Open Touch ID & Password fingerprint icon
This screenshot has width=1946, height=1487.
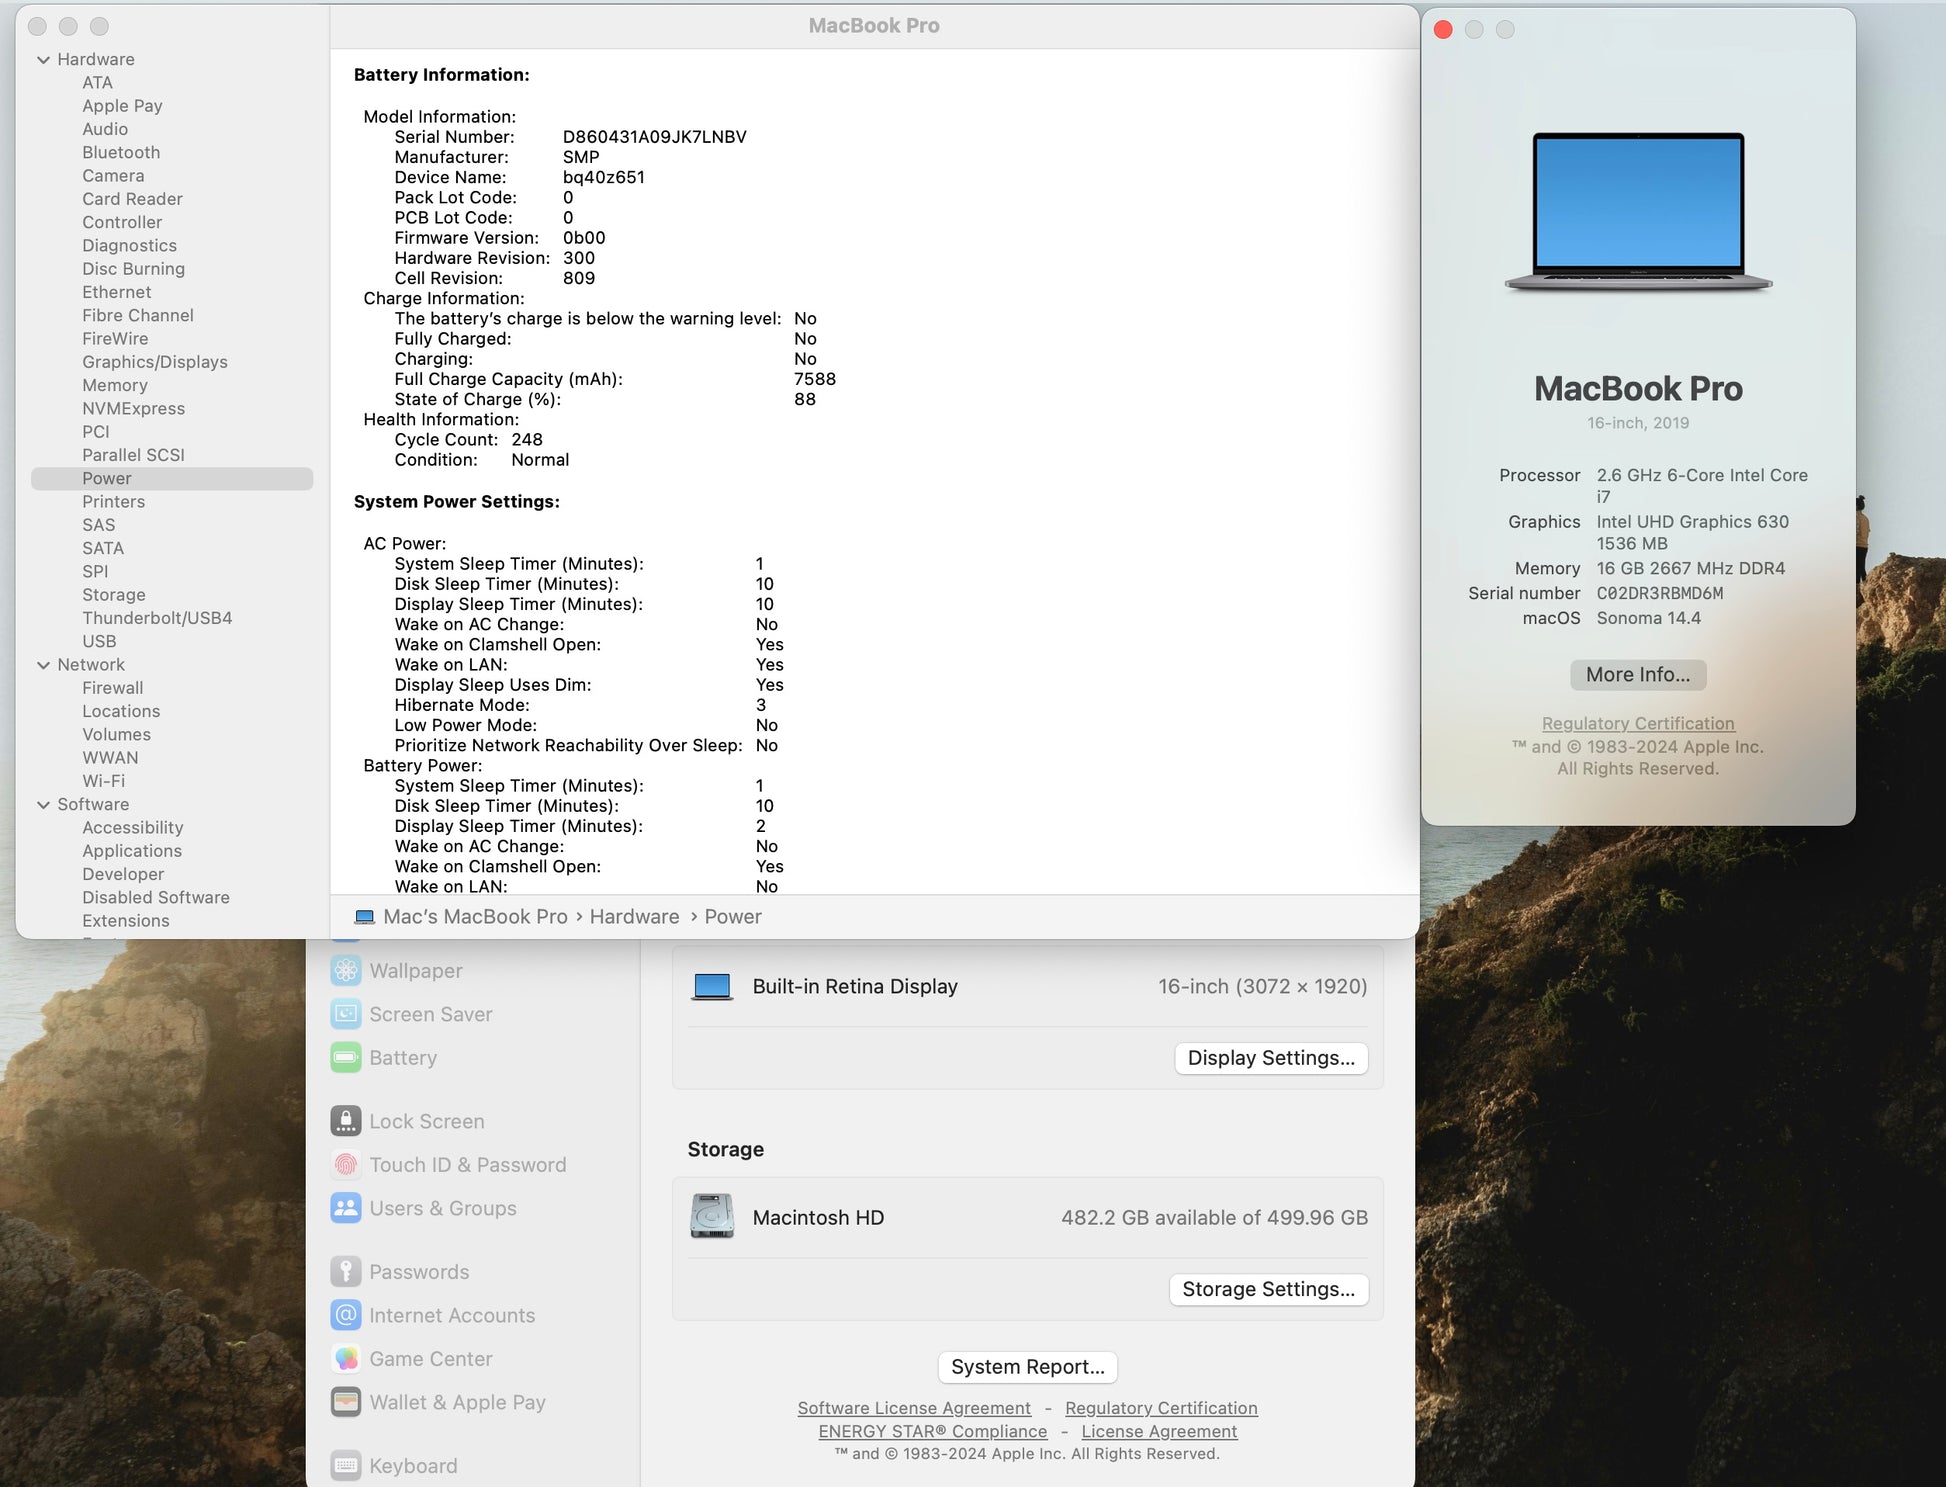tap(346, 1165)
